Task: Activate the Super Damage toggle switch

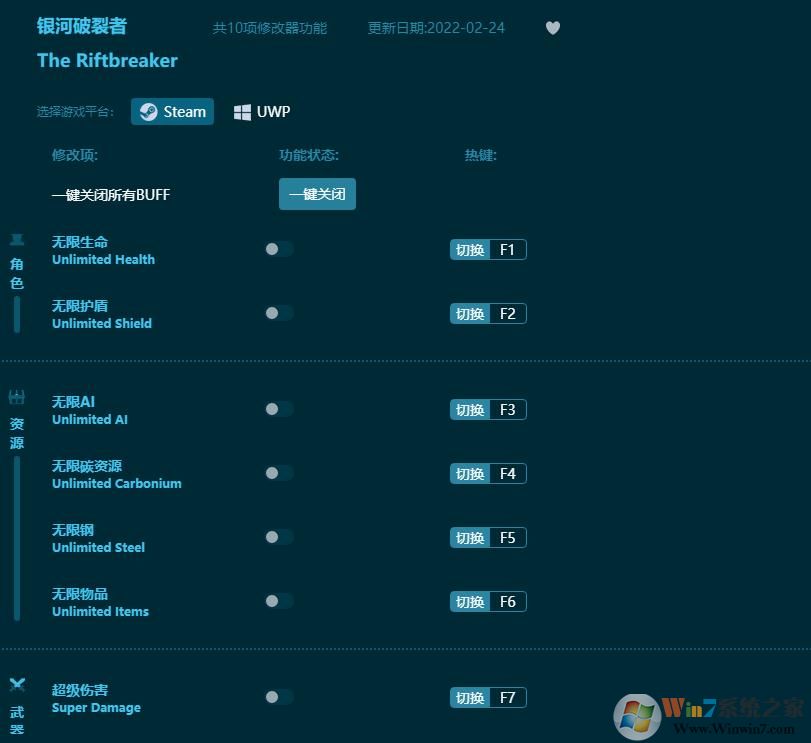Action: [279, 697]
